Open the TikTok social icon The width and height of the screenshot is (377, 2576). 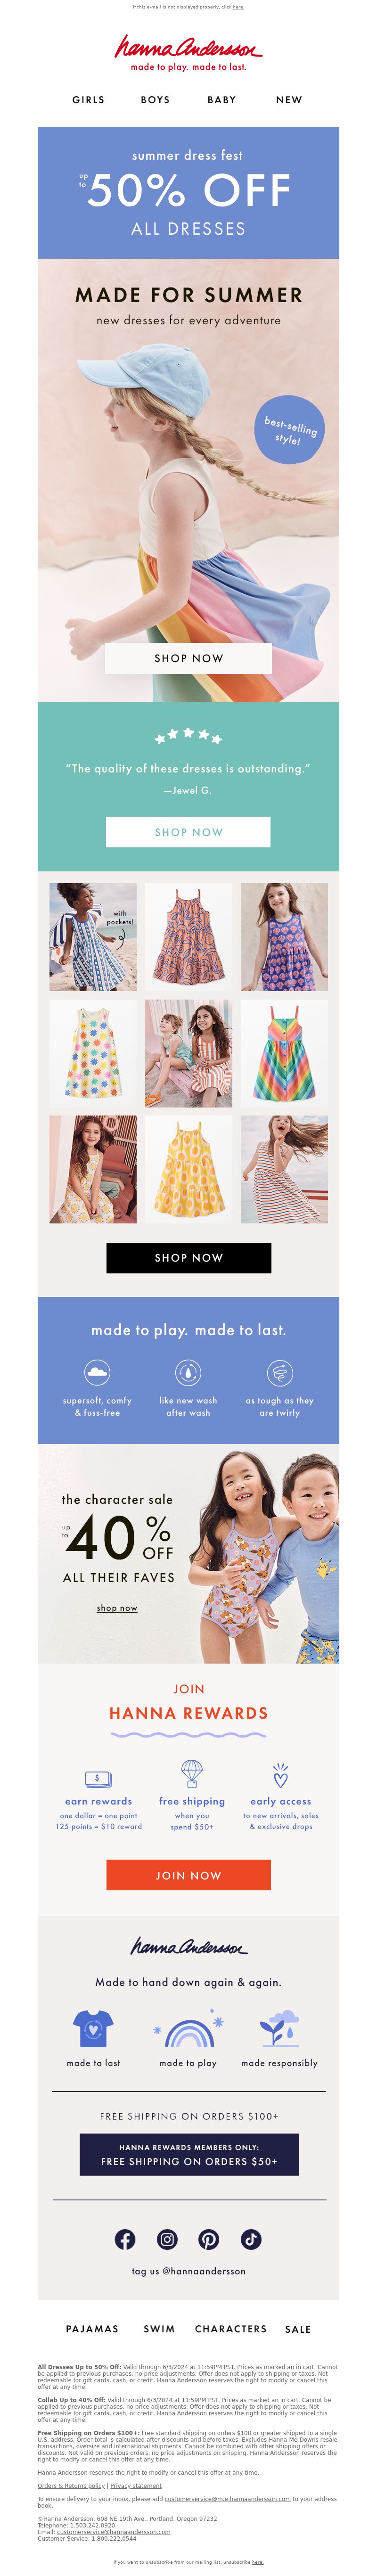[x=251, y=2239]
